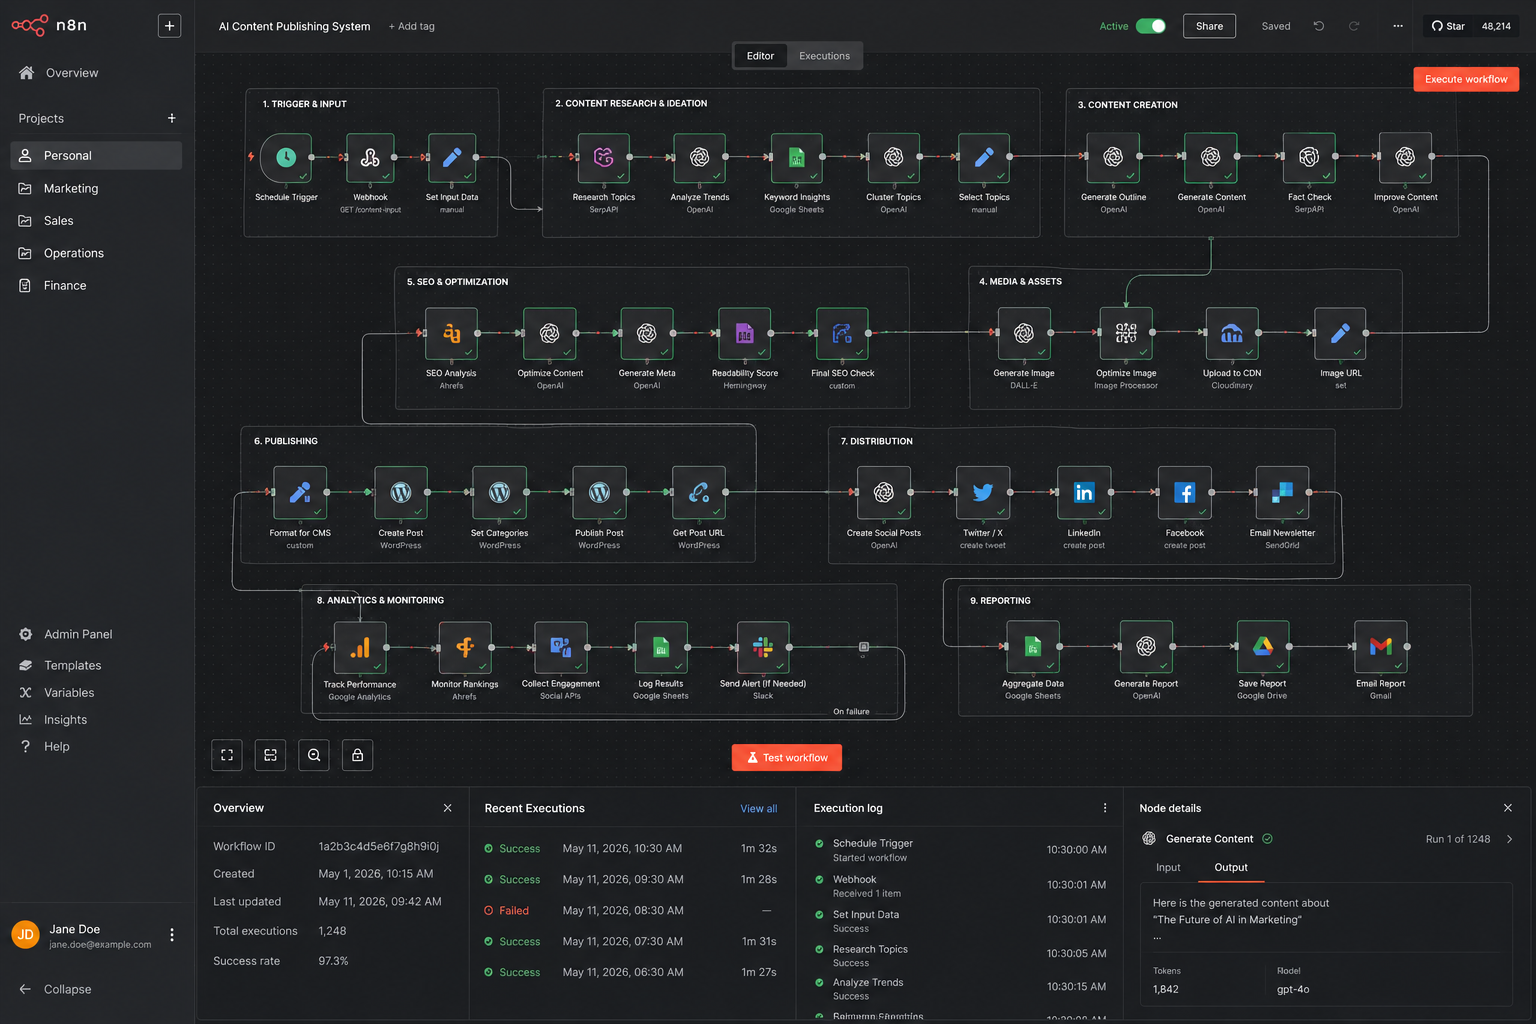Toggle the canvas lock icon

[358, 755]
